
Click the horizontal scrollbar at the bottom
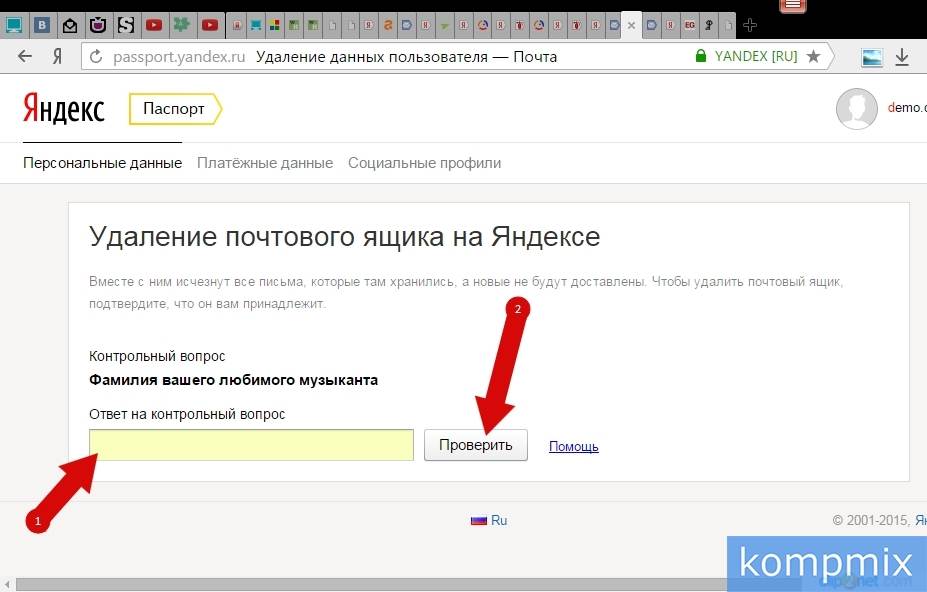[x=371, y=584]
